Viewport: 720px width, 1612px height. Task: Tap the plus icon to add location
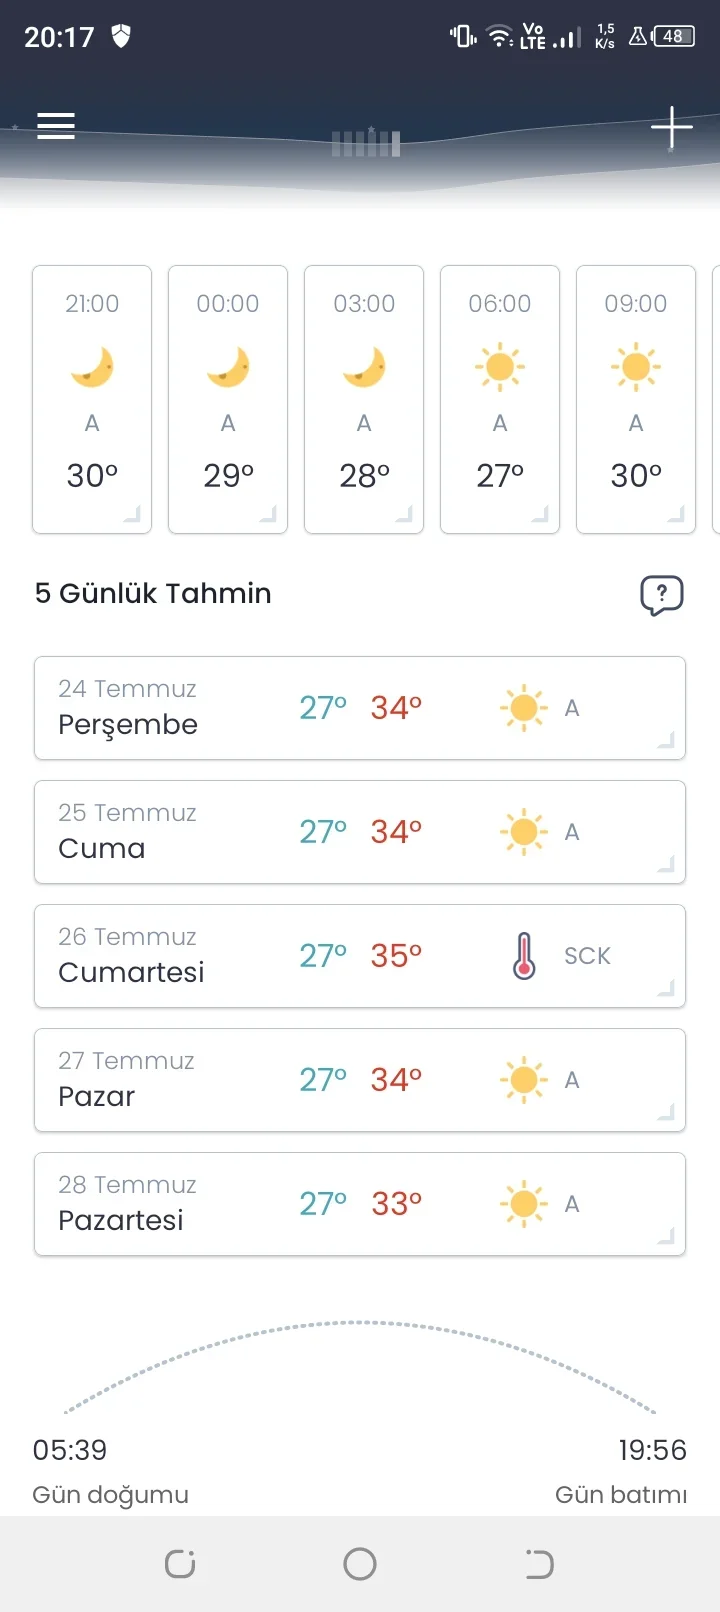(672, 128)
